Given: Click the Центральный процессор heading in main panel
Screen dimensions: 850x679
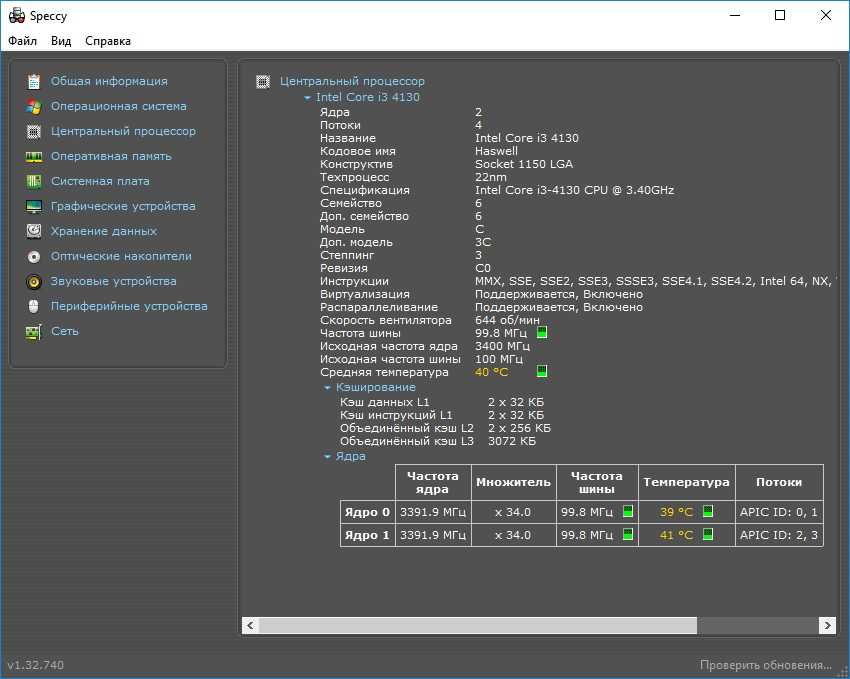Looking at the screenshot, I should (x=352, y=81).
